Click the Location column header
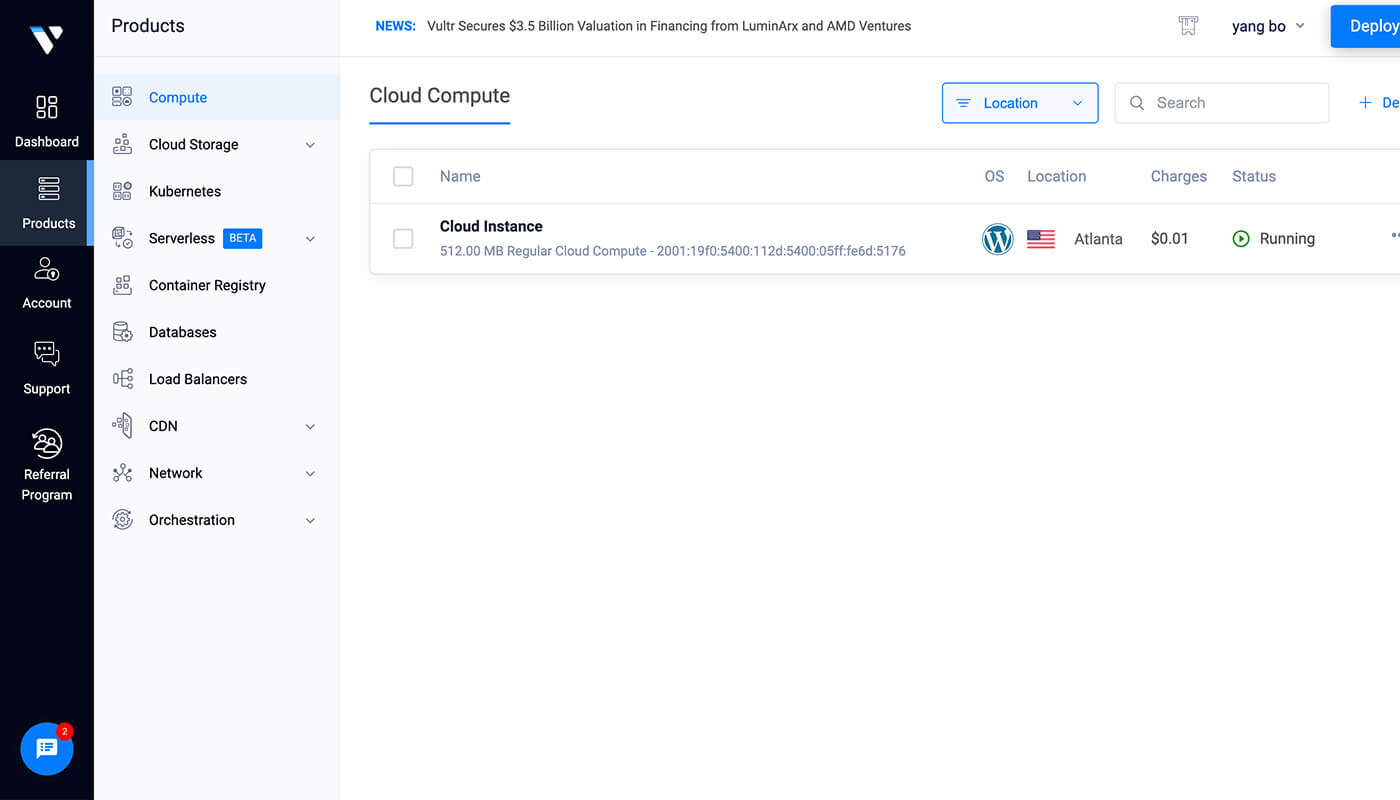This screenshot has width=1400, height=800. pos(1056,176)
